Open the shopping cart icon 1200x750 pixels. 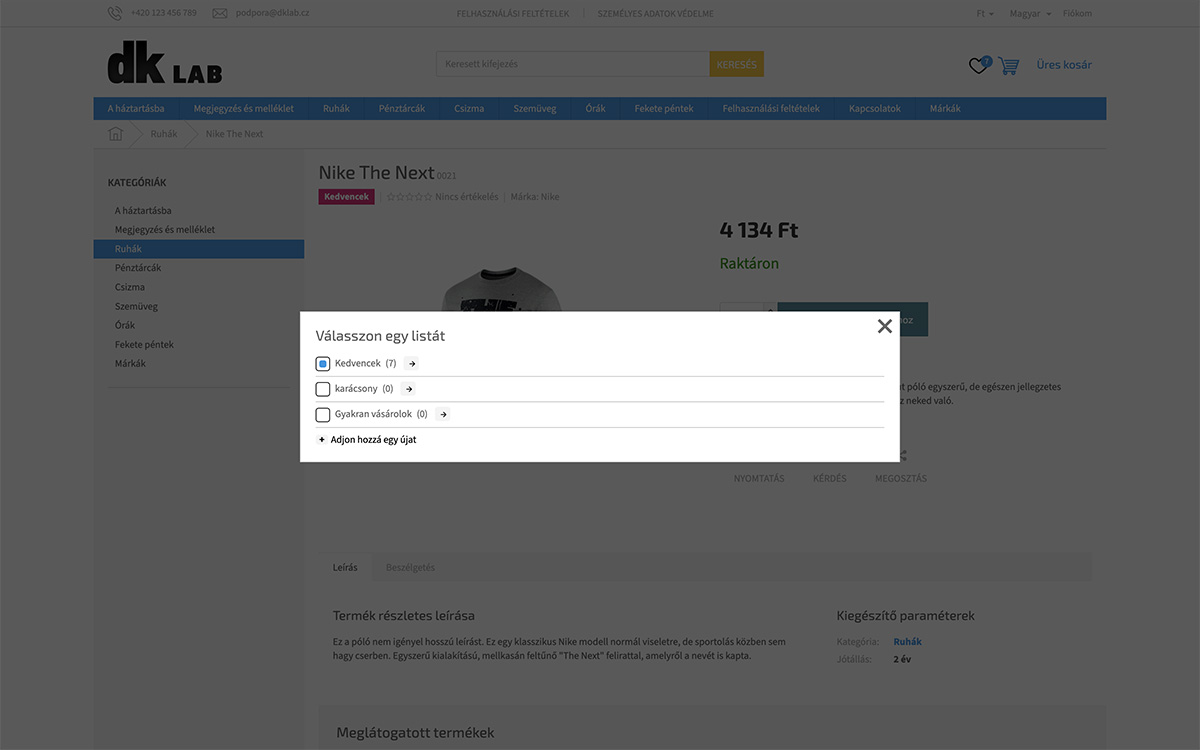tap(1008, 66)
